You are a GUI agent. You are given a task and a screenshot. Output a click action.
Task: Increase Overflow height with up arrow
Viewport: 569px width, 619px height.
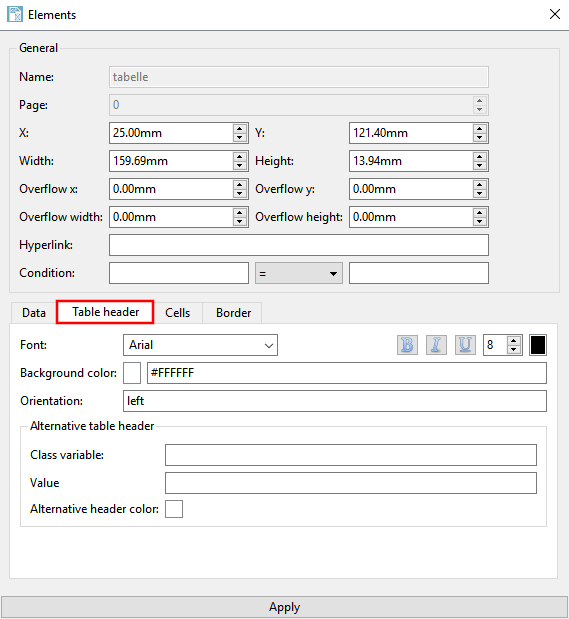[479, 213]
